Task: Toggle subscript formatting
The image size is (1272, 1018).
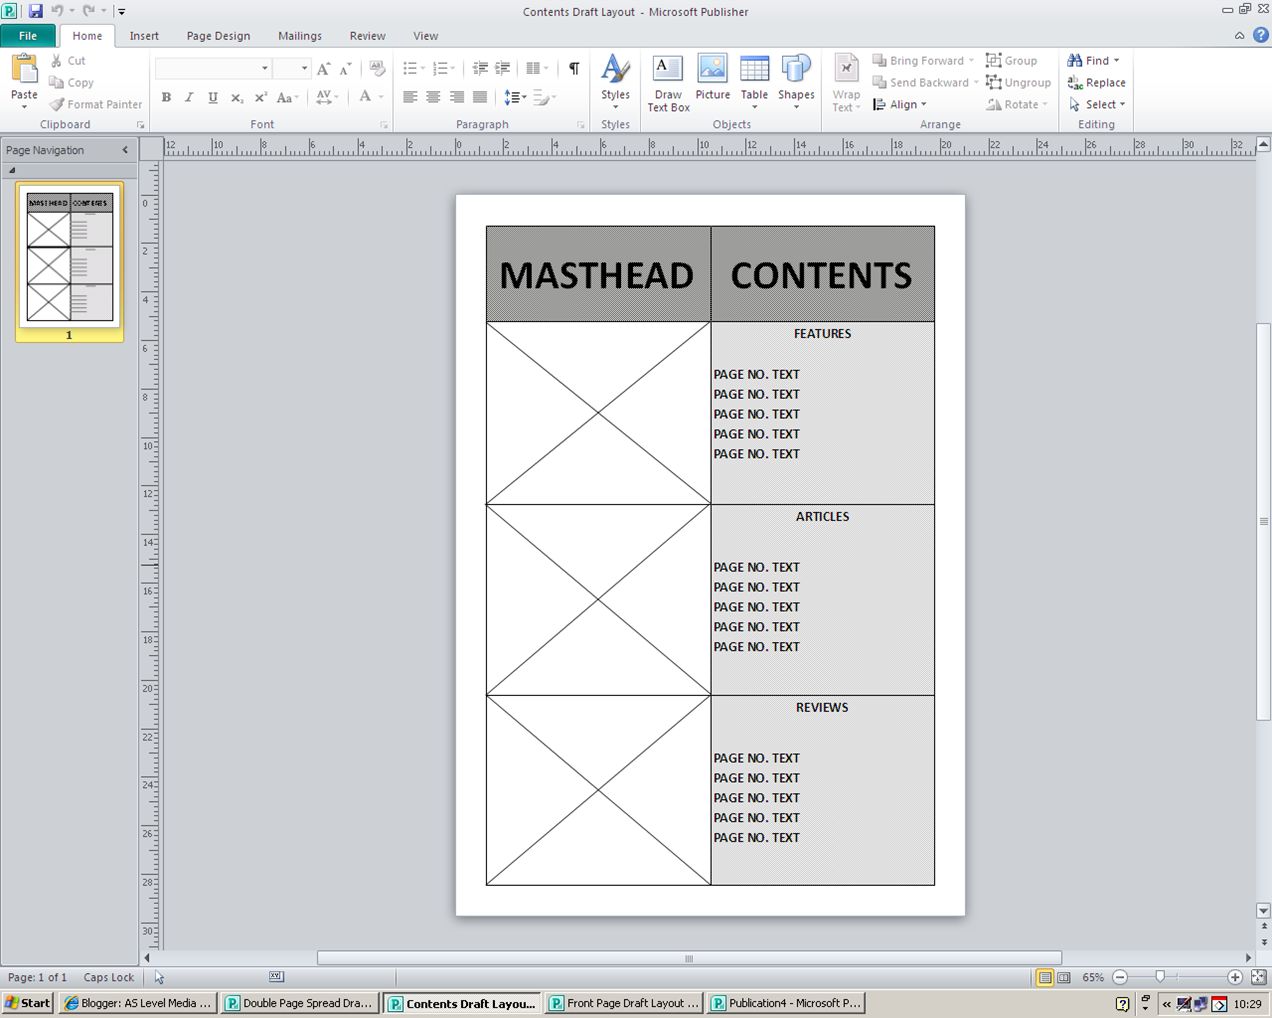Action: 236,97
